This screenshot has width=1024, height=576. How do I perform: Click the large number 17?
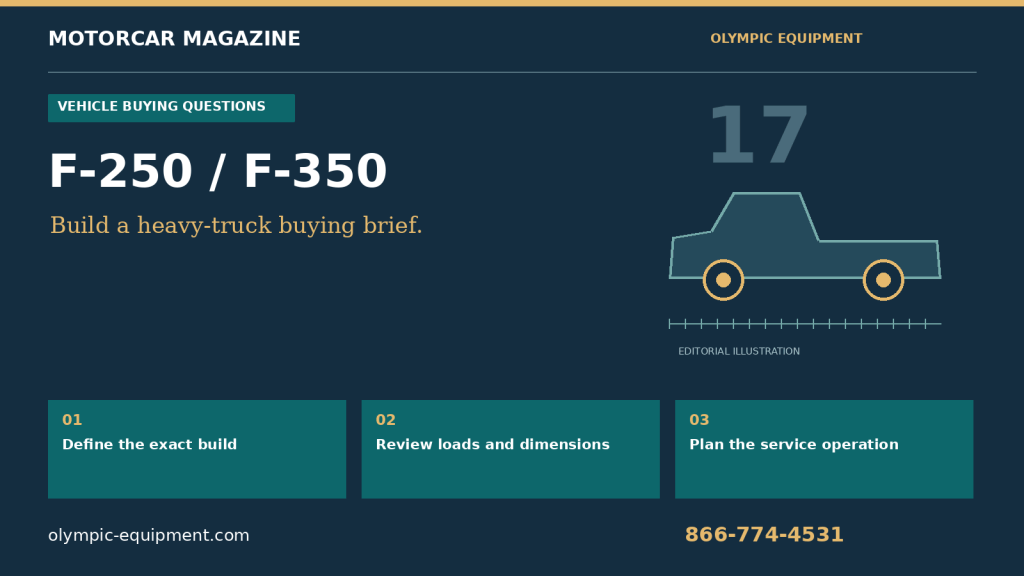coord(758,135)
